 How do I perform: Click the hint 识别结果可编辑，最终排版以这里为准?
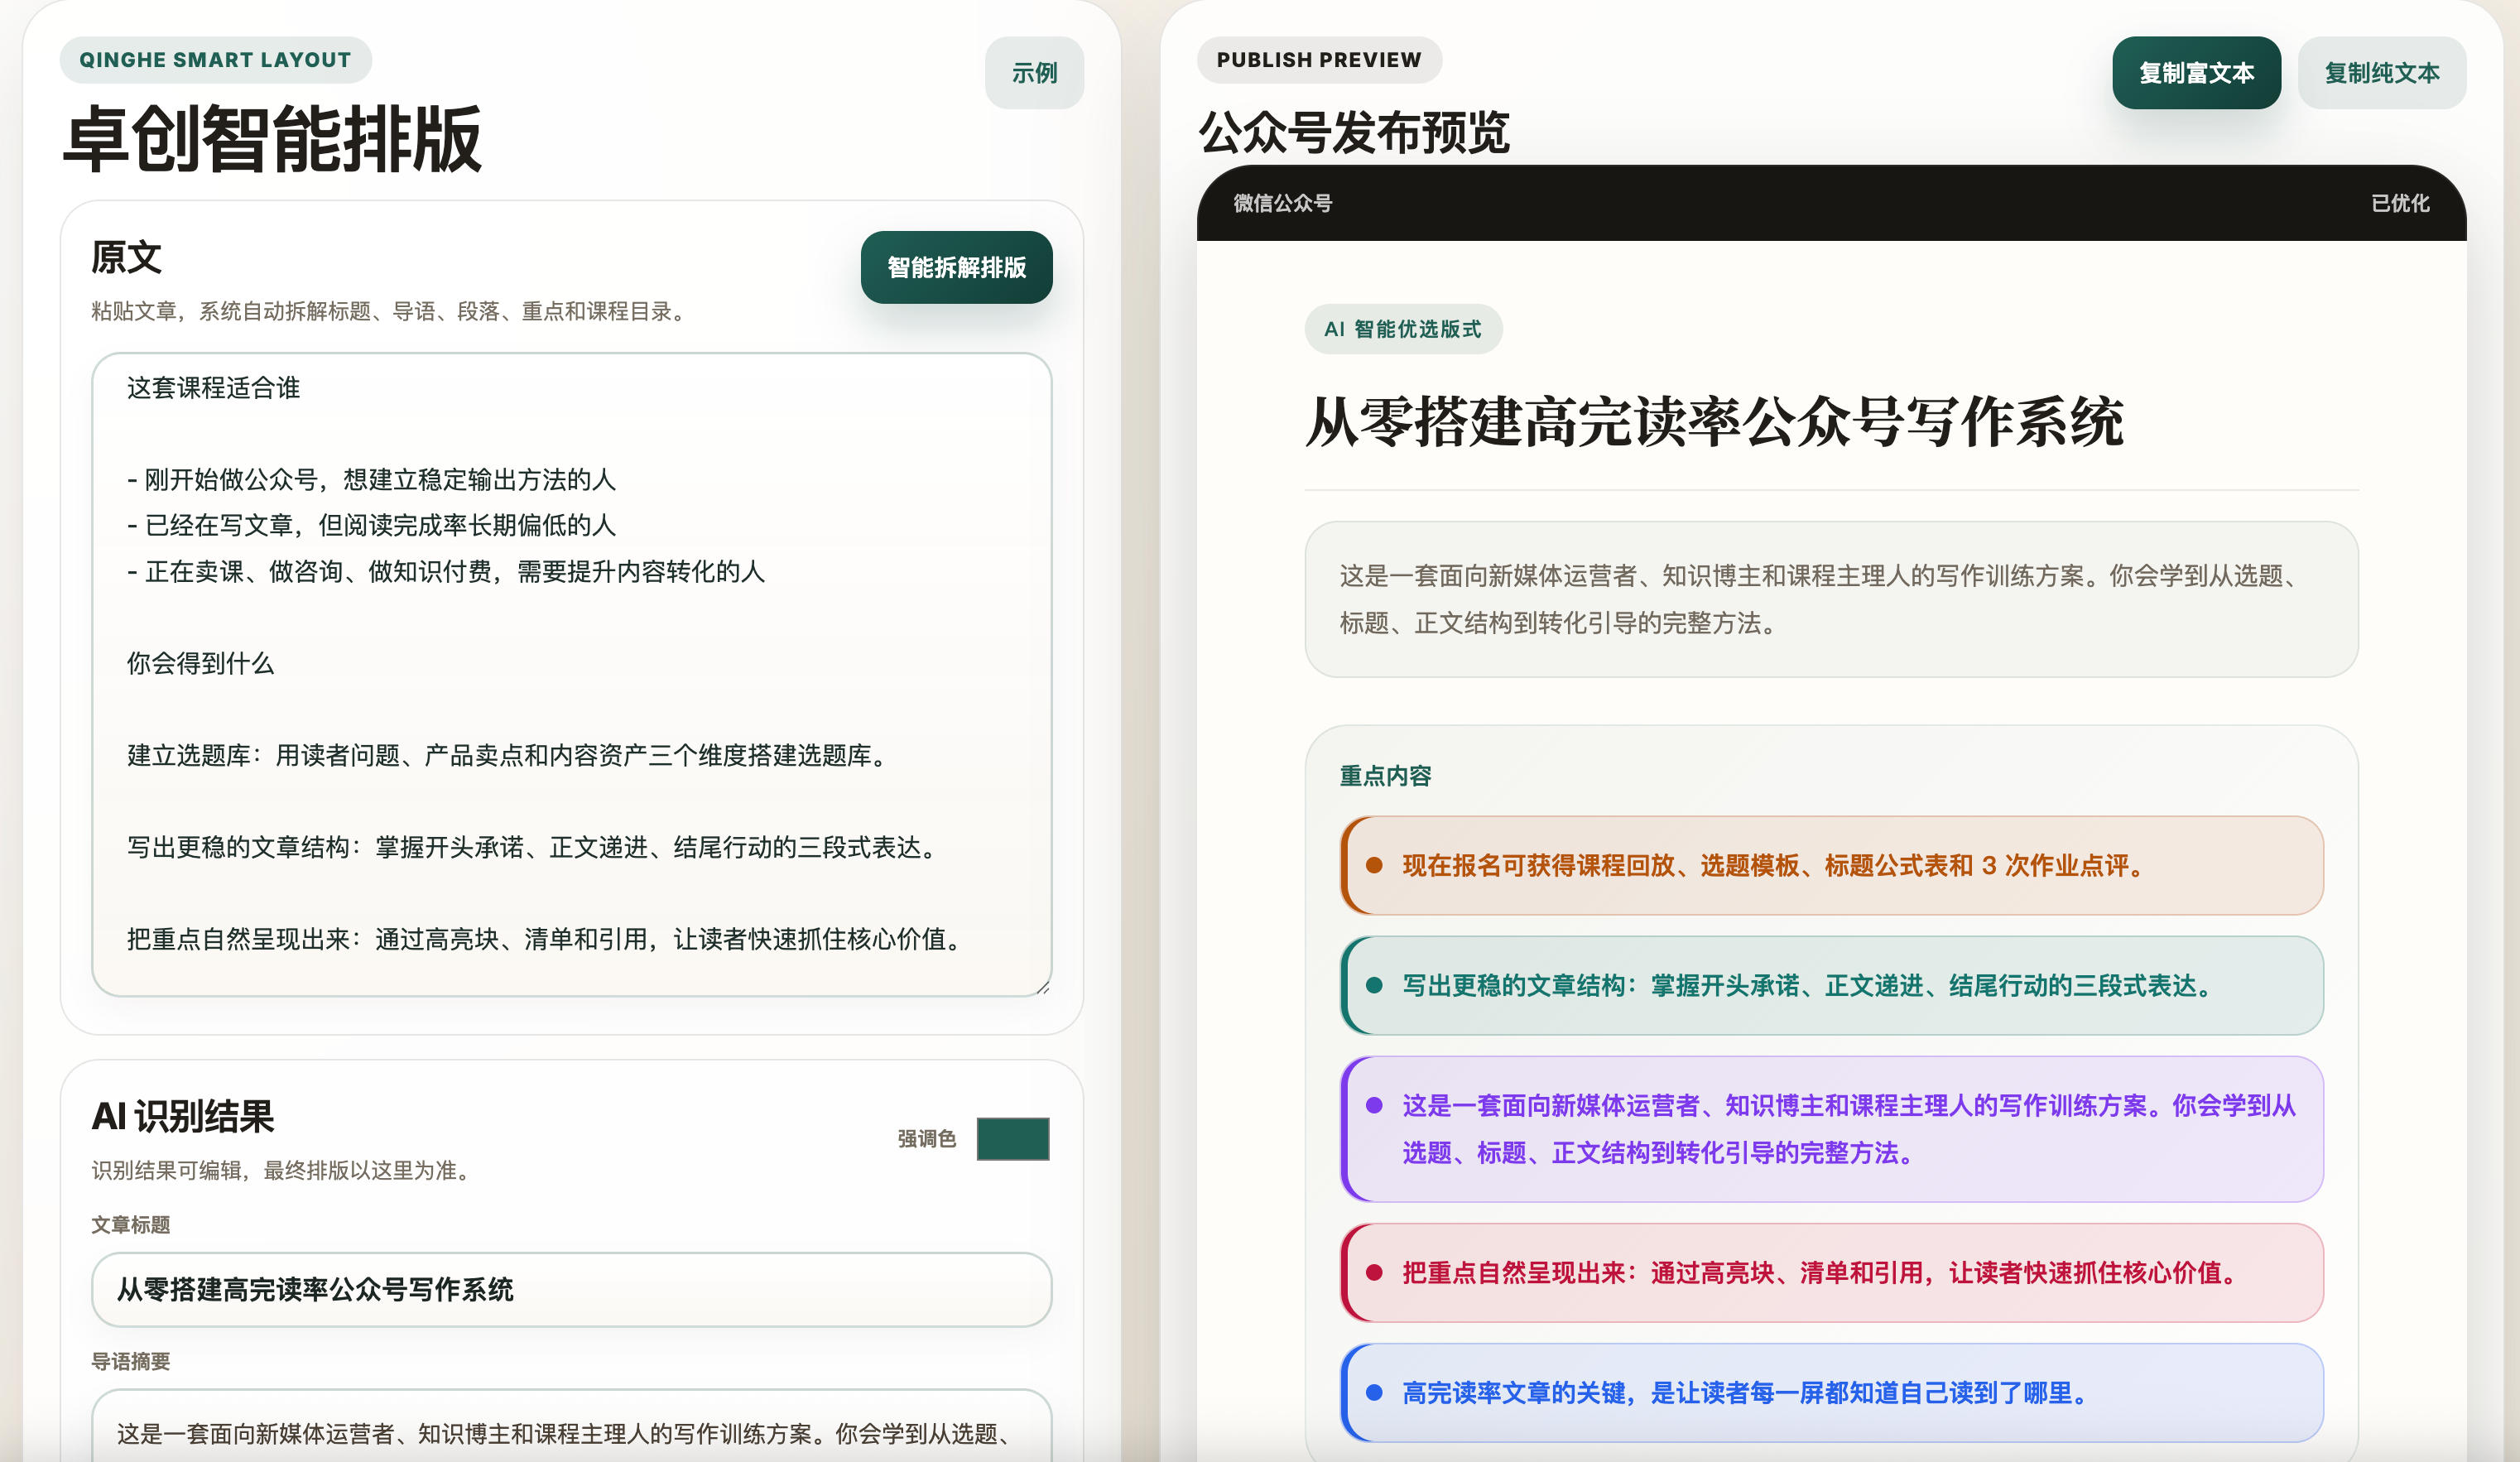click(x=284, y=1170)
